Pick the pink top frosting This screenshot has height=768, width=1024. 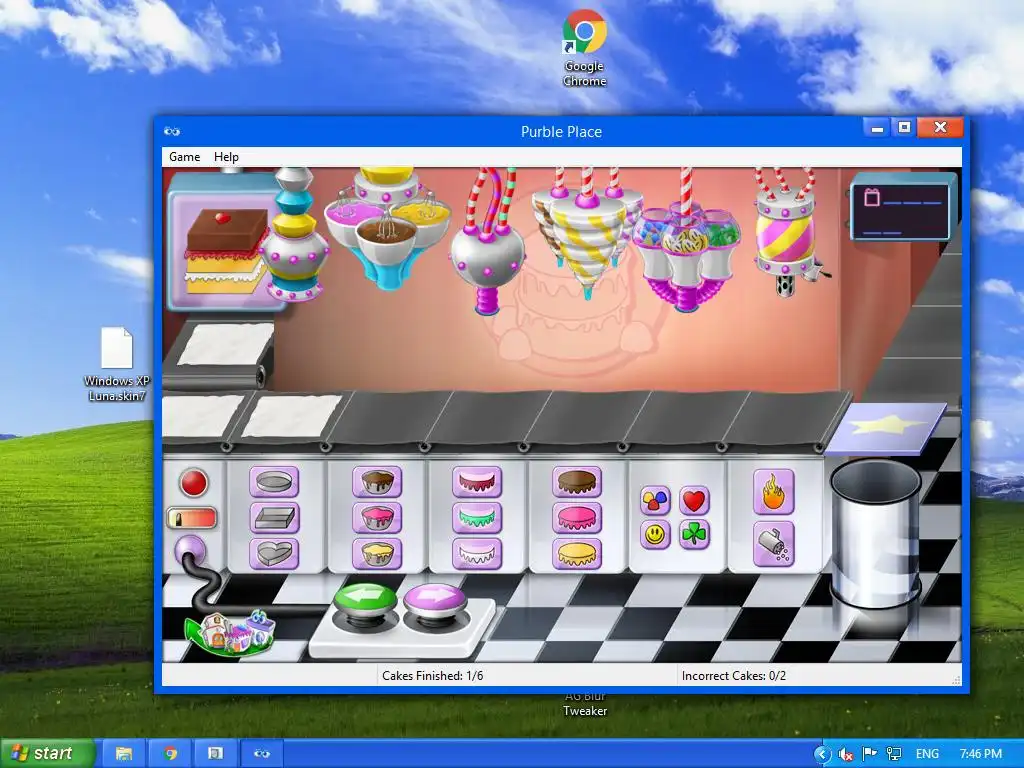click(x=577, y=518)
